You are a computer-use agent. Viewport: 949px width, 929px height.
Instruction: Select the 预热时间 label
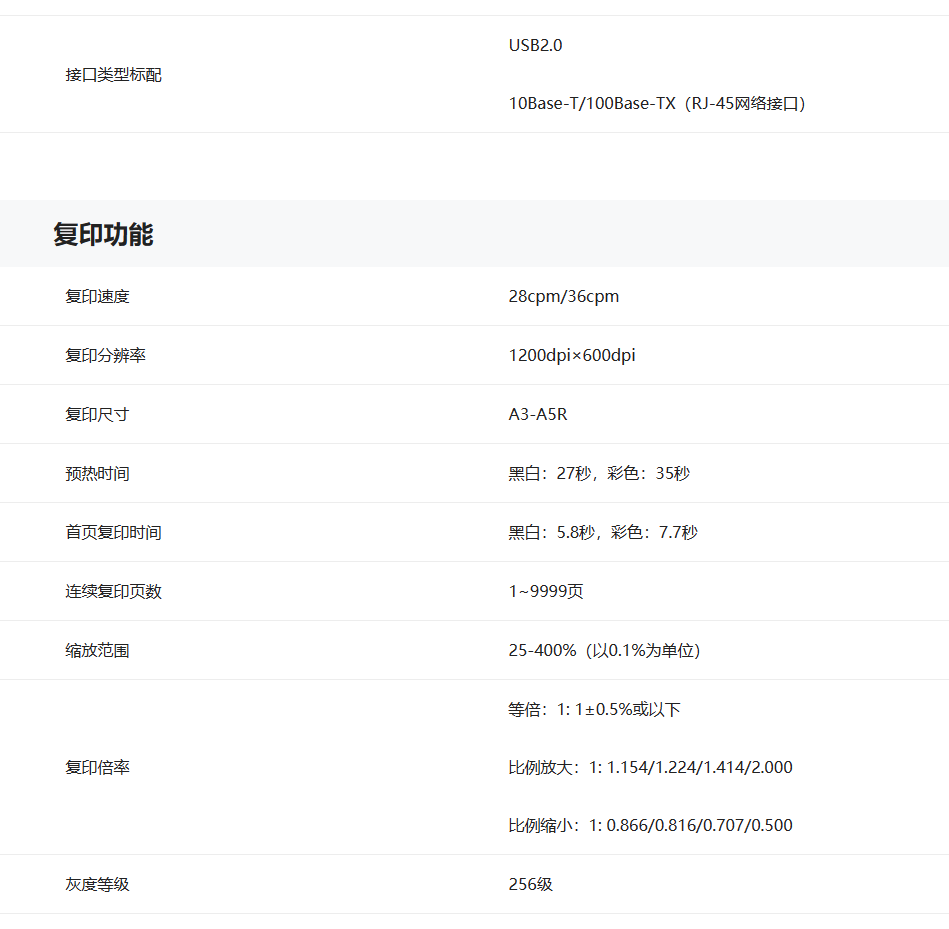(97, 473)
